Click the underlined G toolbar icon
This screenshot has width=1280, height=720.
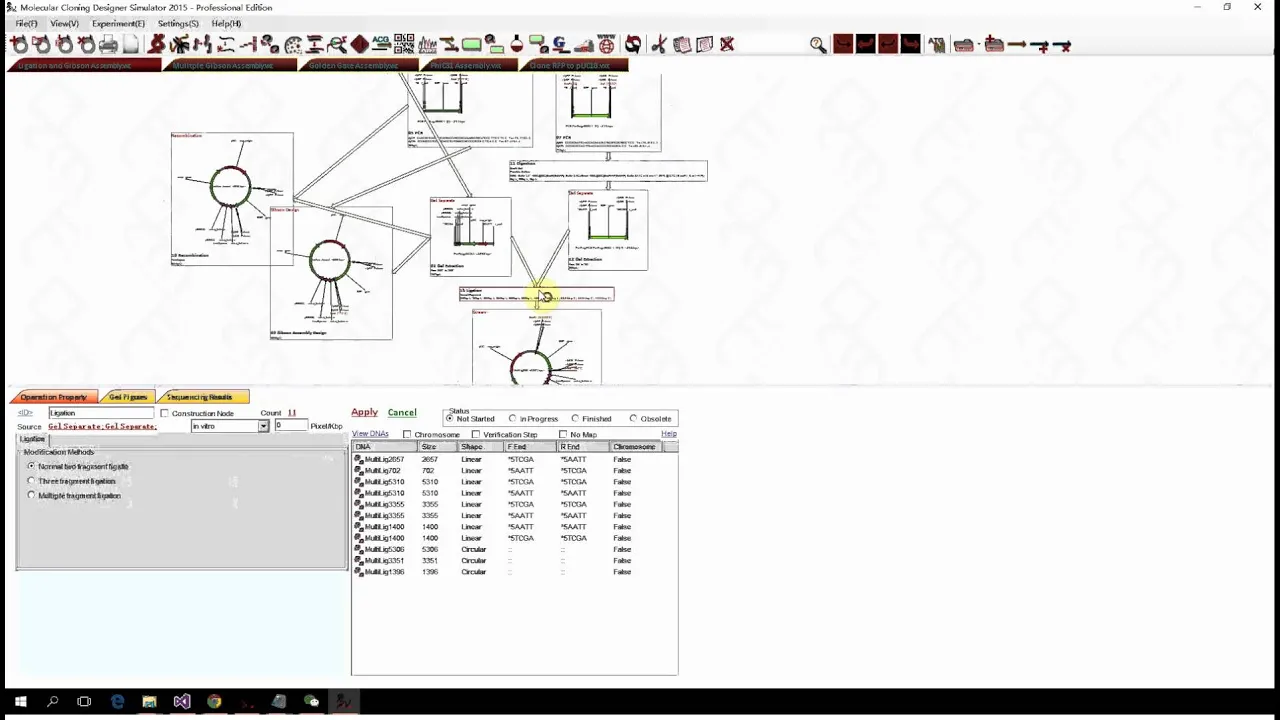point(559,44)
